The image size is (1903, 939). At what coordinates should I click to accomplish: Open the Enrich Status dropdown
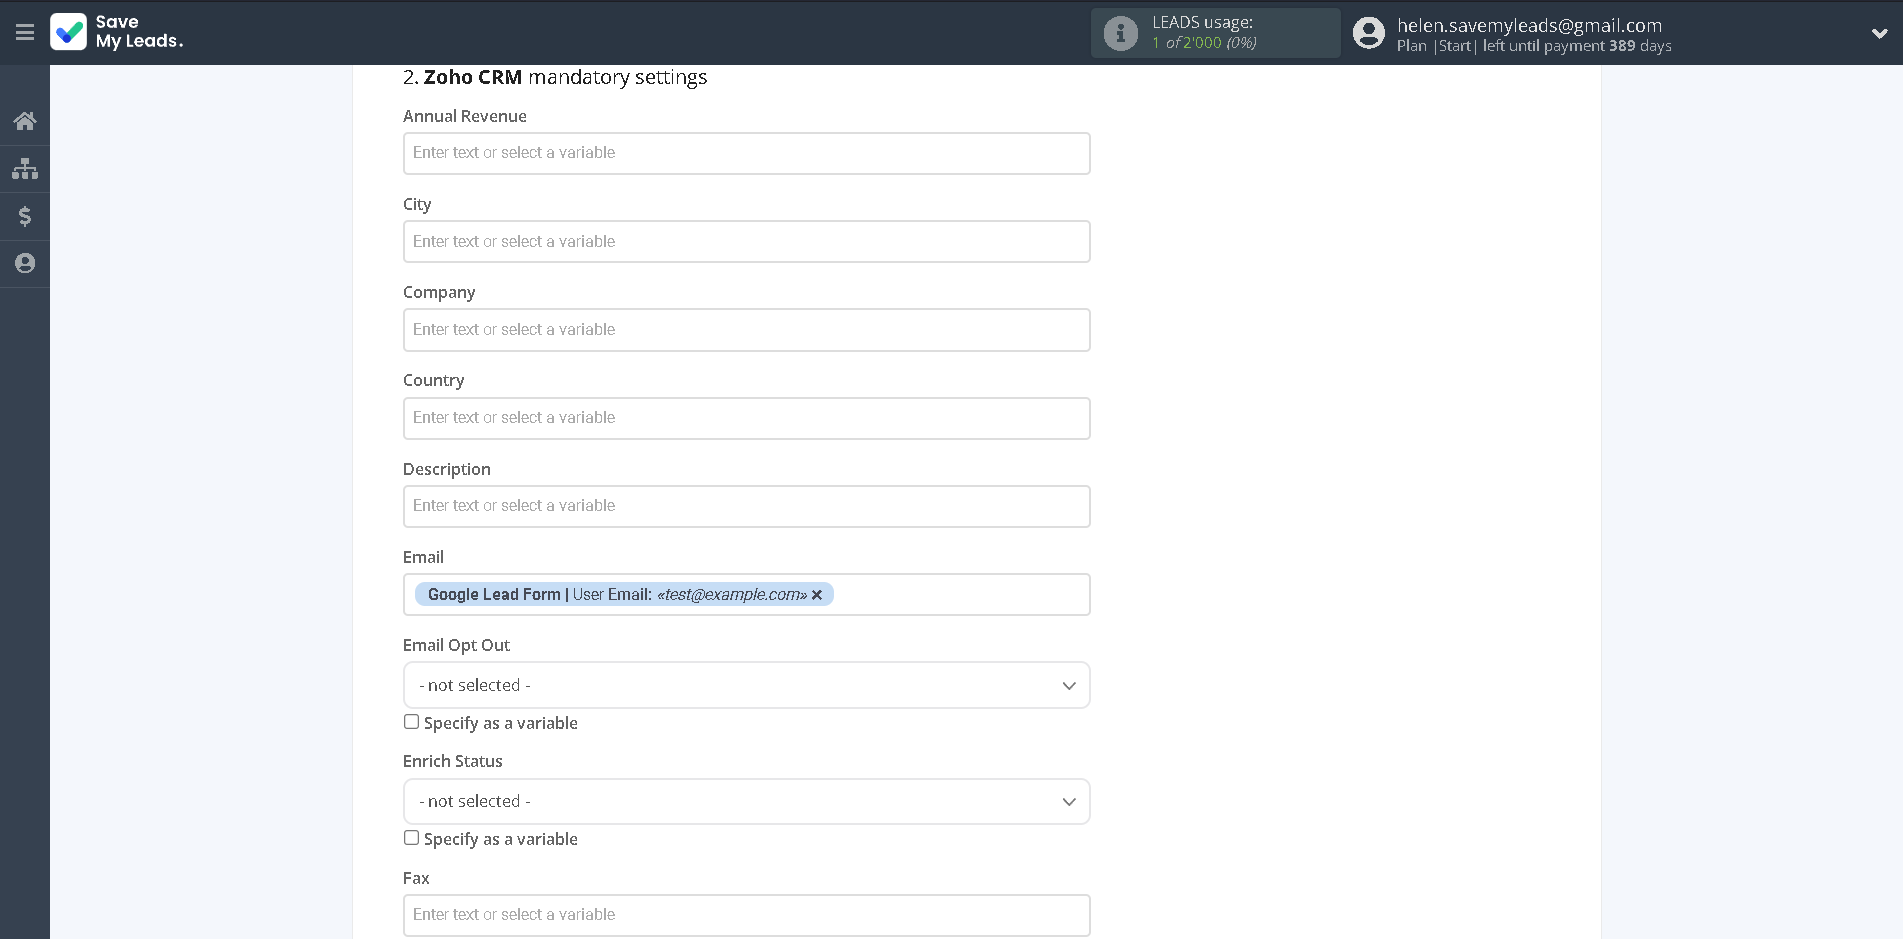pyautogui.click(x=746, y=801)
